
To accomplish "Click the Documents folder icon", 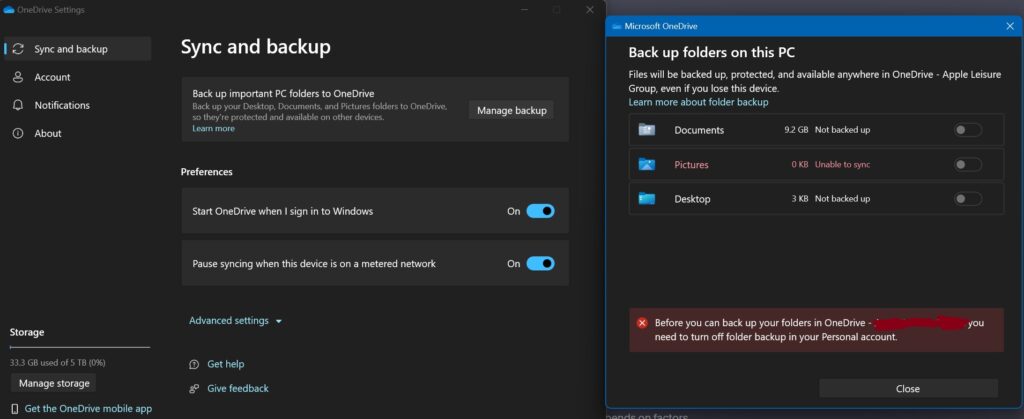I will pos(647,130).
